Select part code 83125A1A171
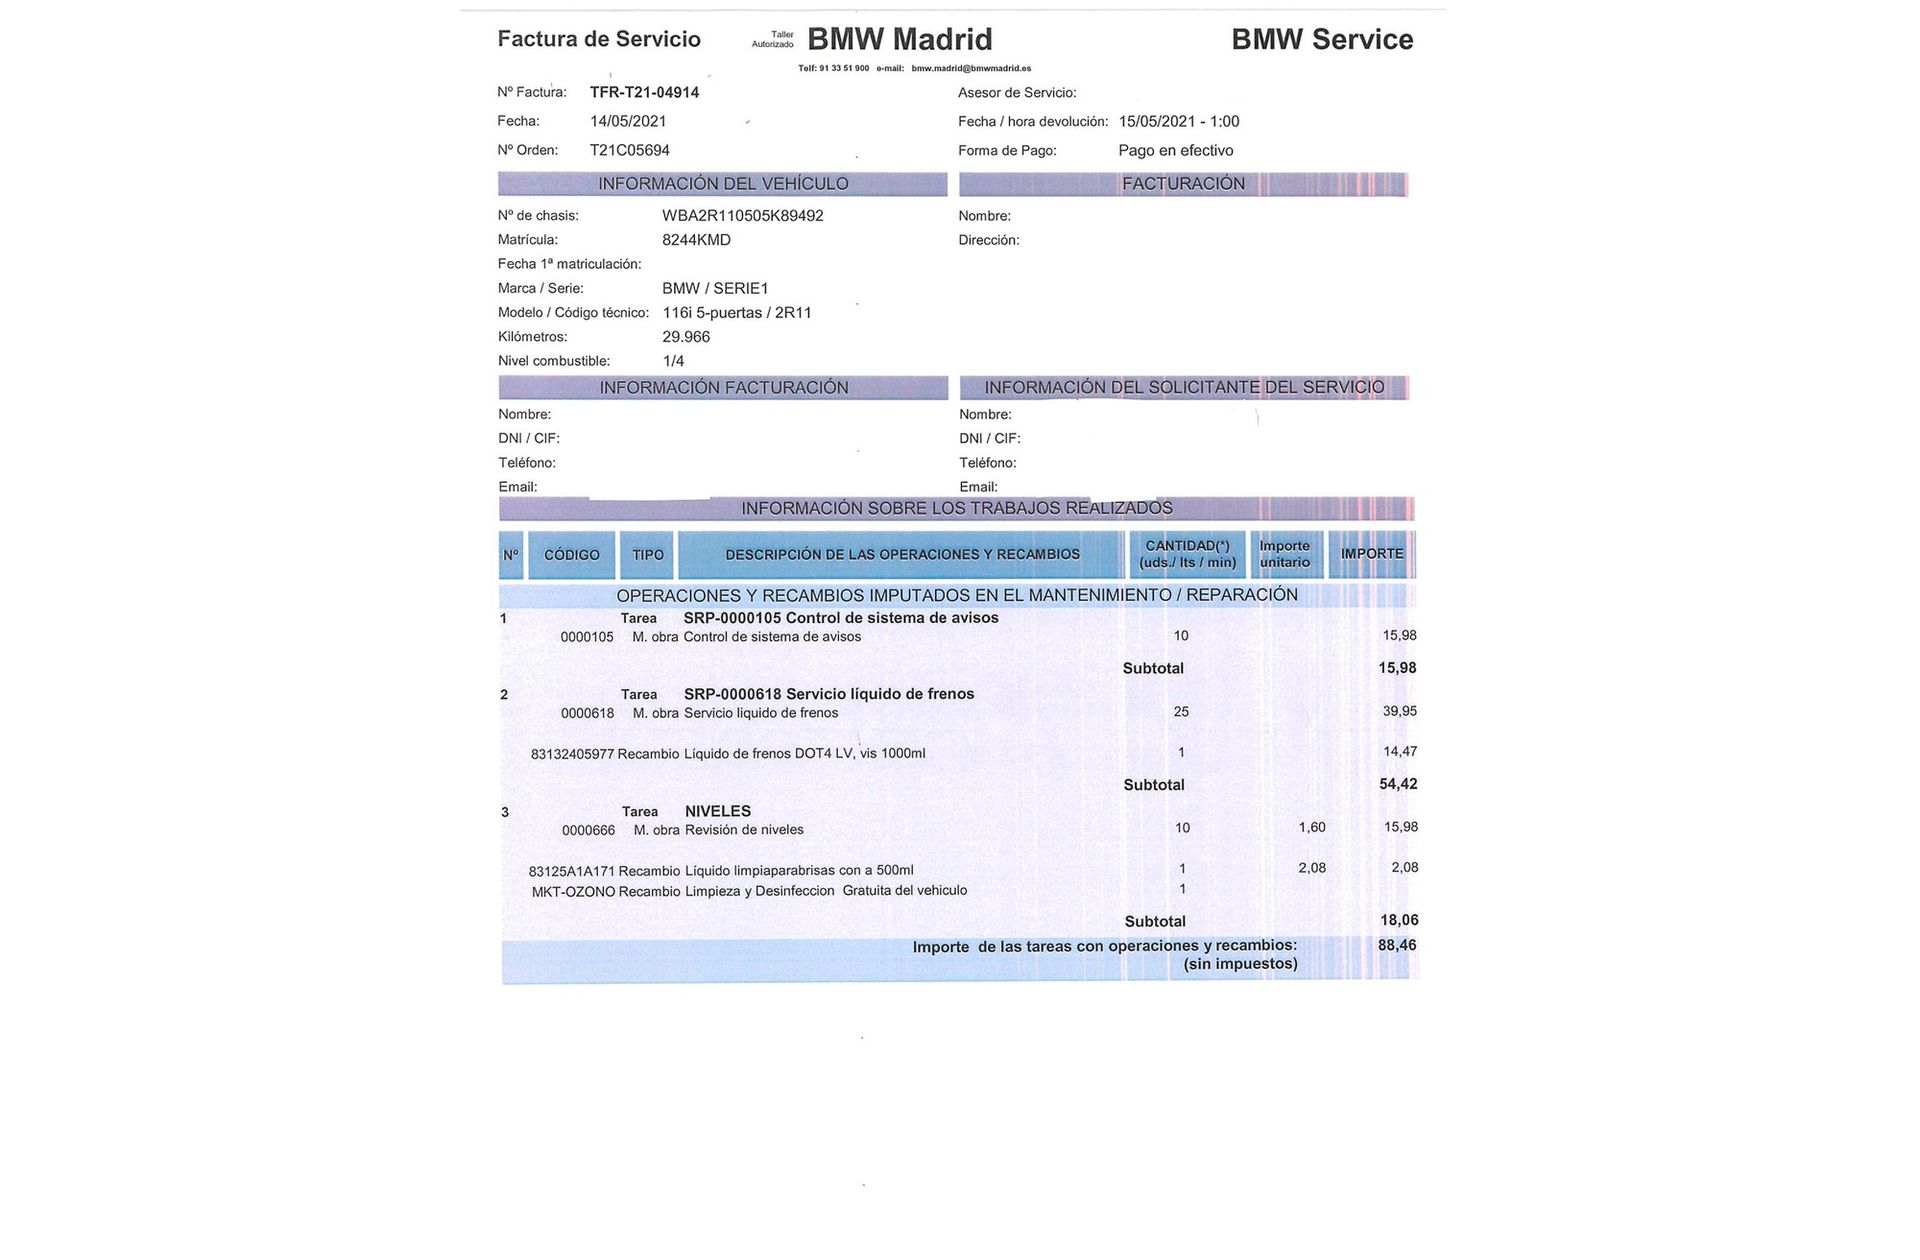 click(x=572, y=872)
